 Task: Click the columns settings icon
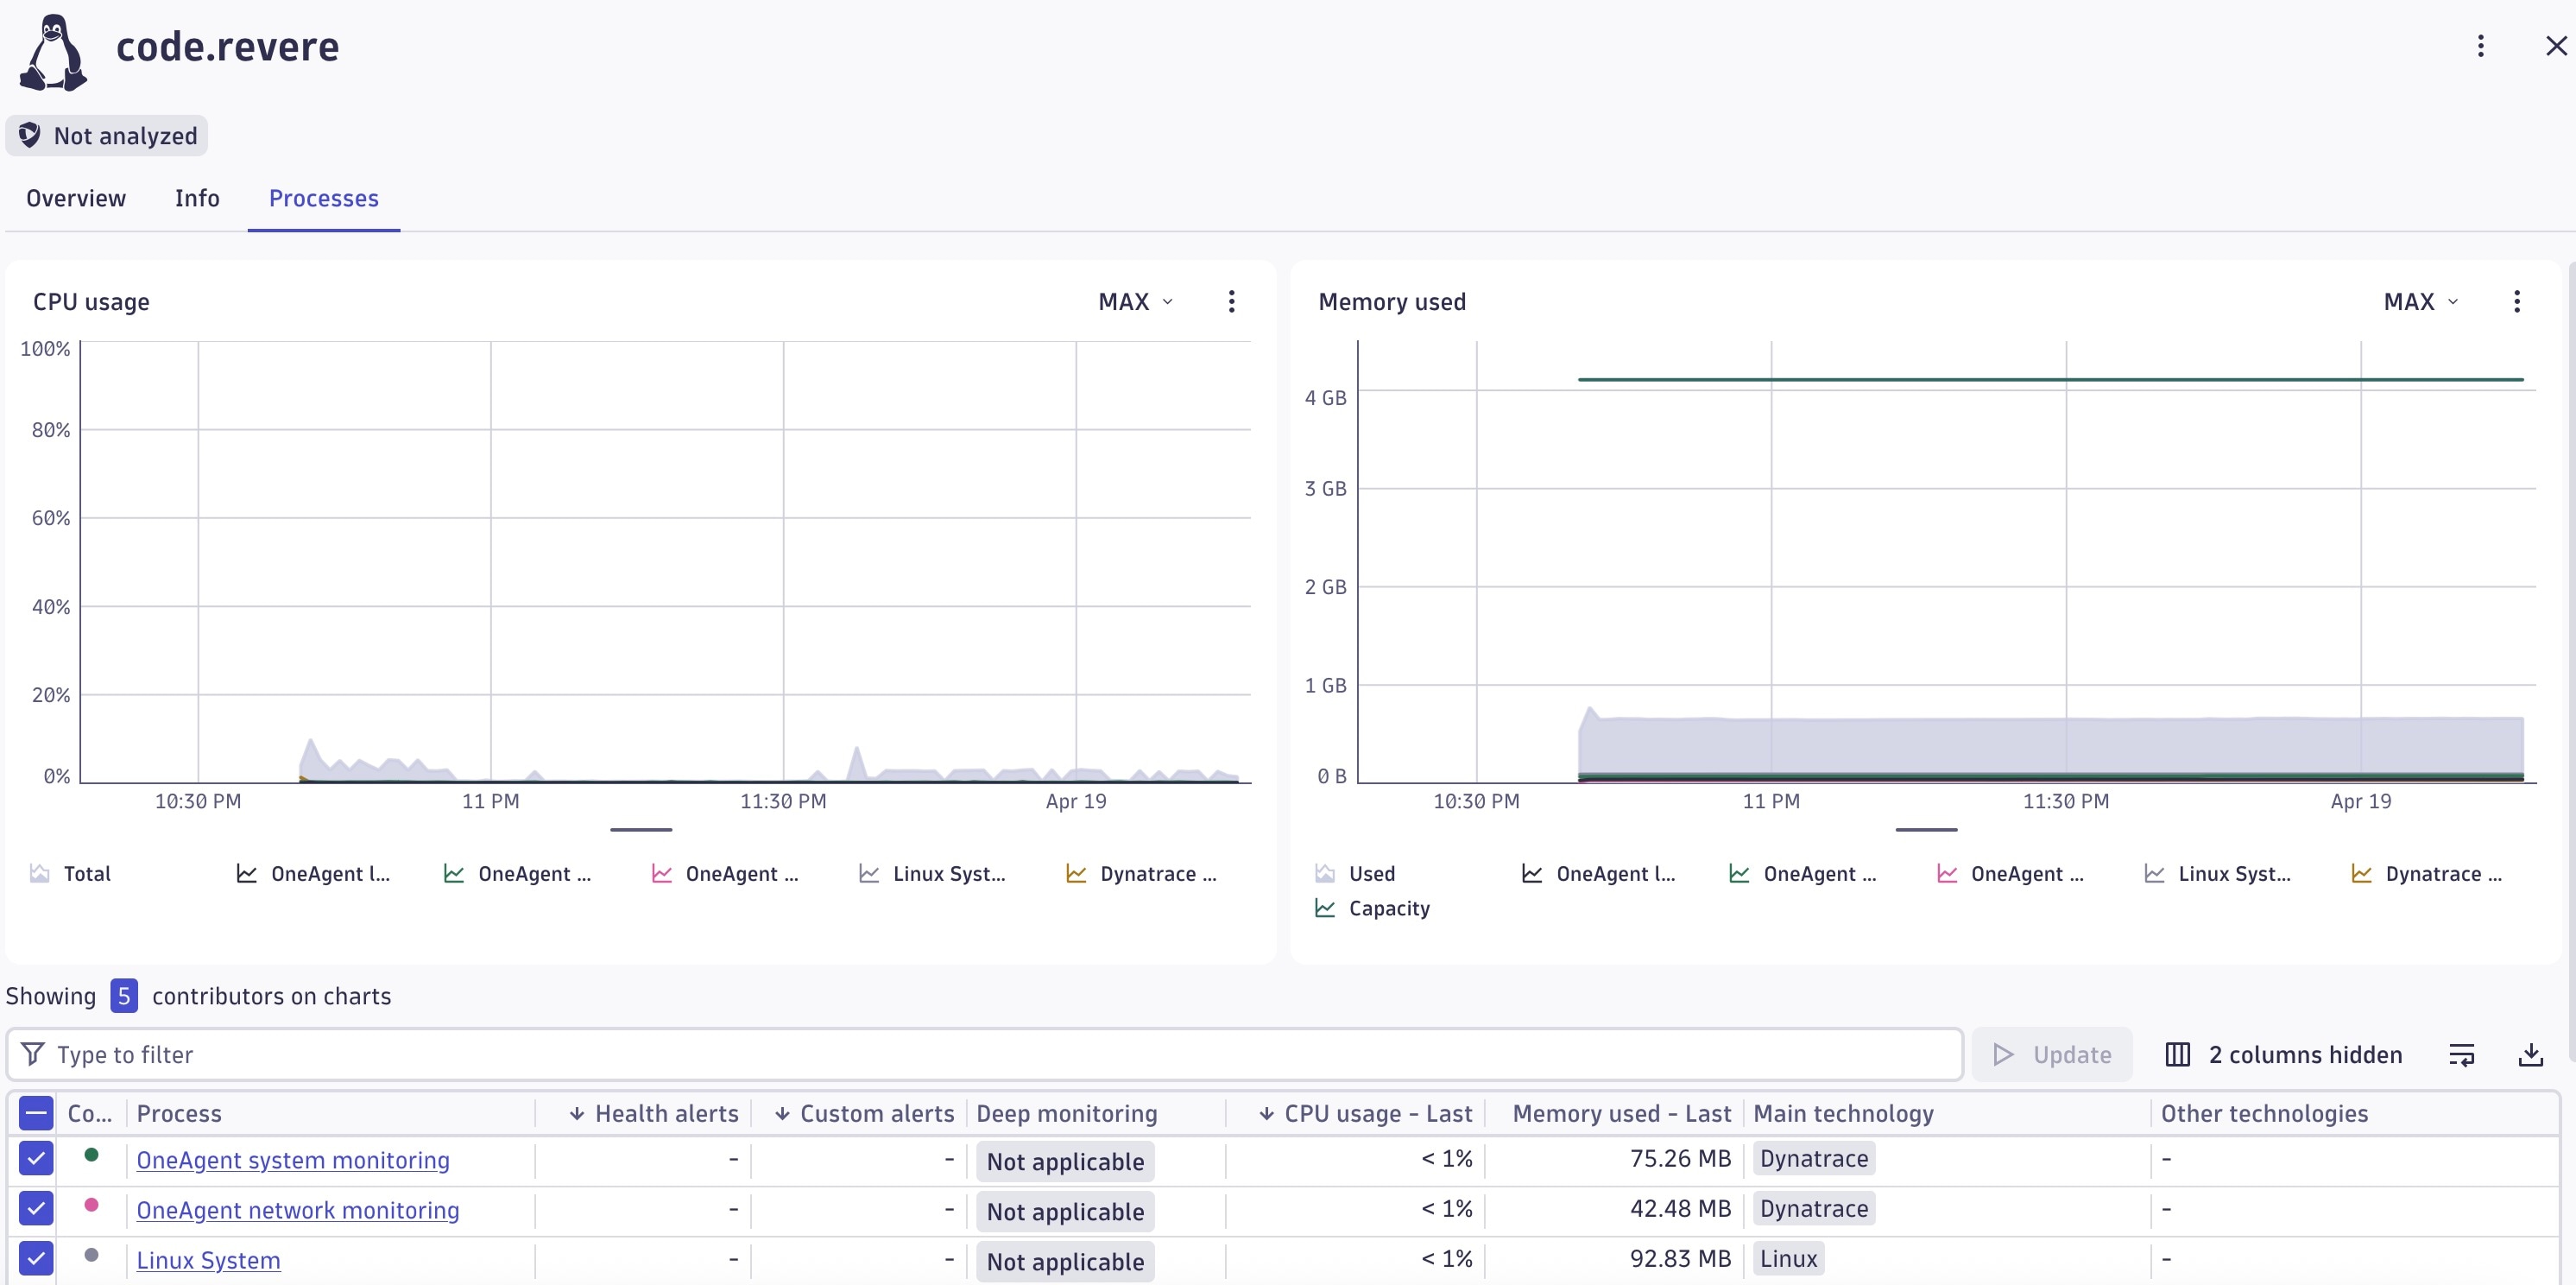point(2177,1054)
